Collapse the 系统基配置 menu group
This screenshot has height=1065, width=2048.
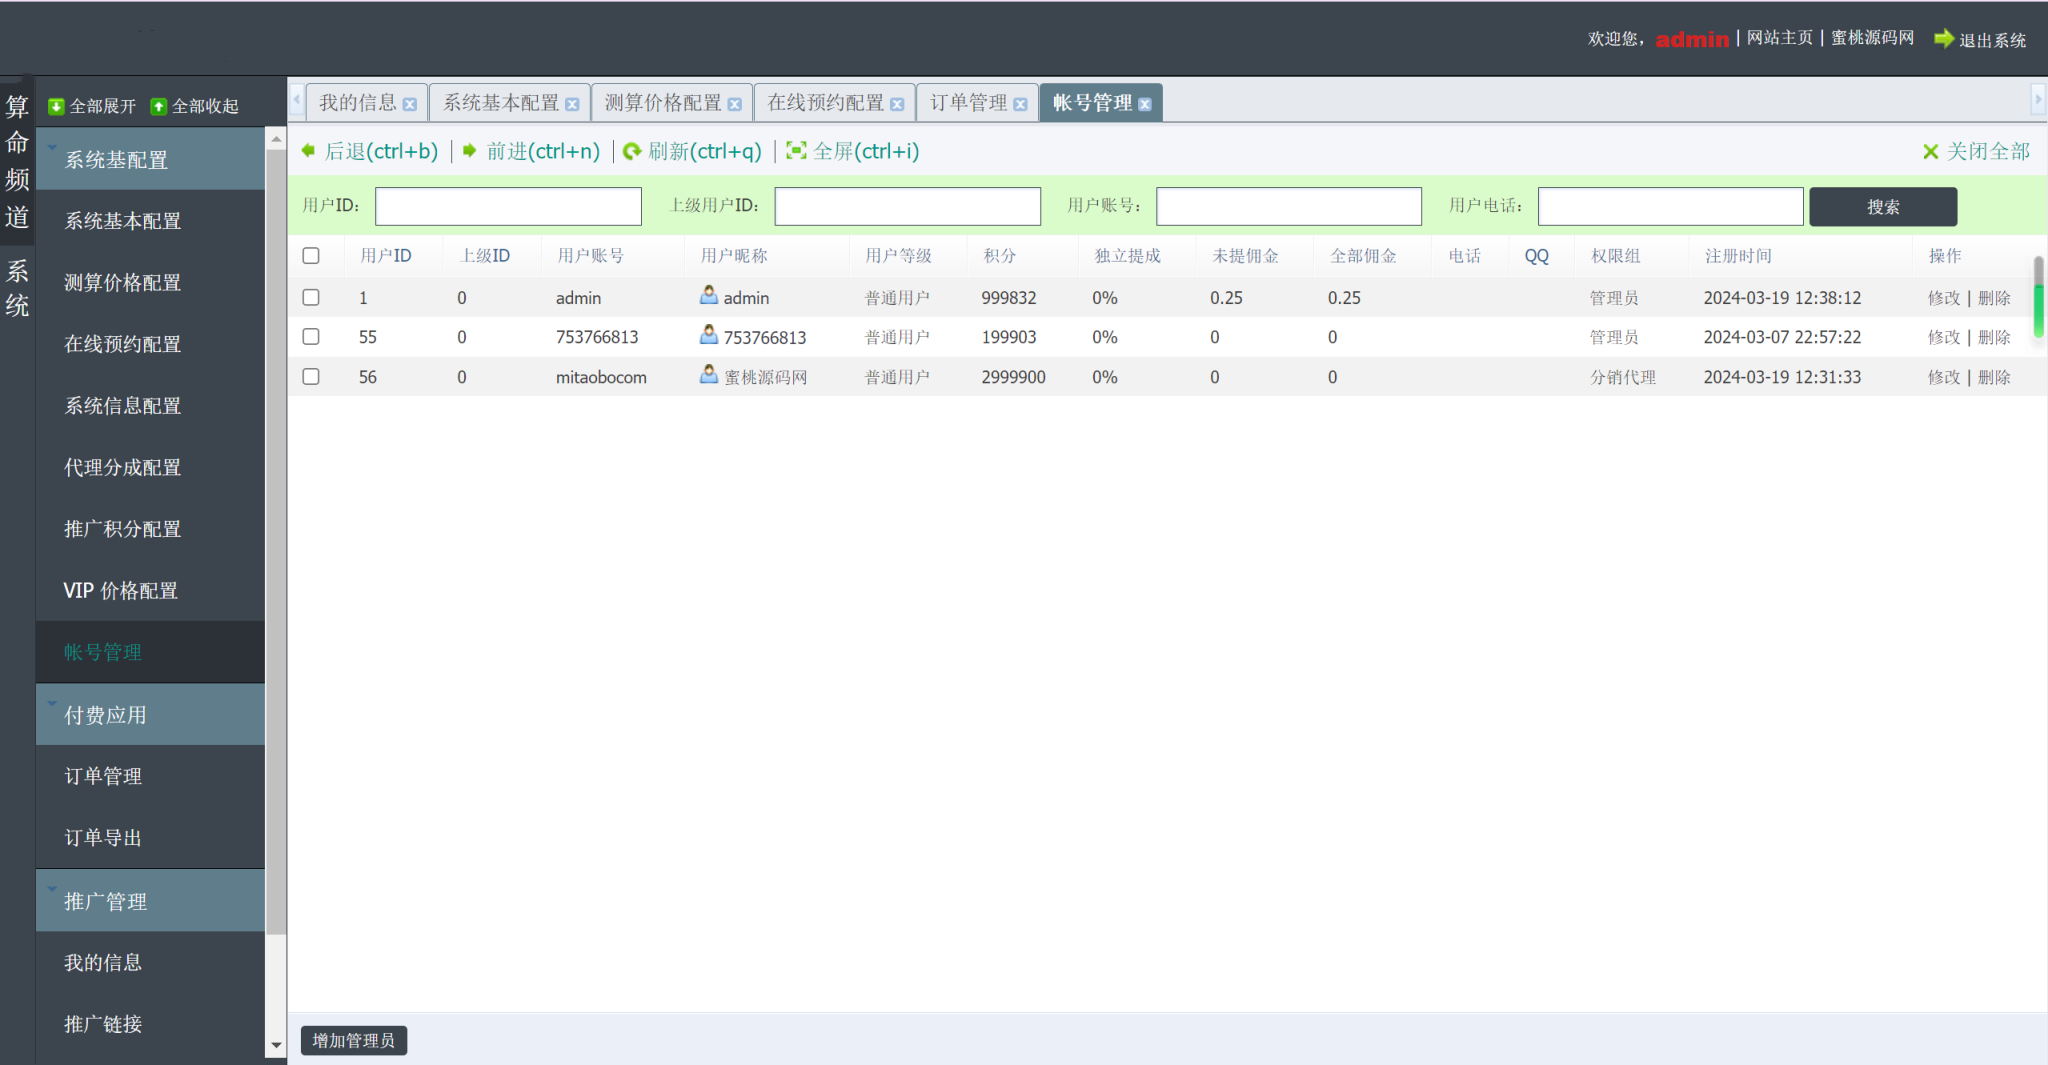pos(150,159)
